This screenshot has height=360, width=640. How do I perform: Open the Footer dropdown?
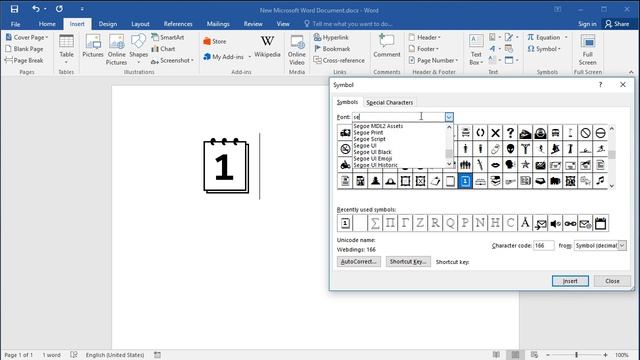[x=424, y=49]
